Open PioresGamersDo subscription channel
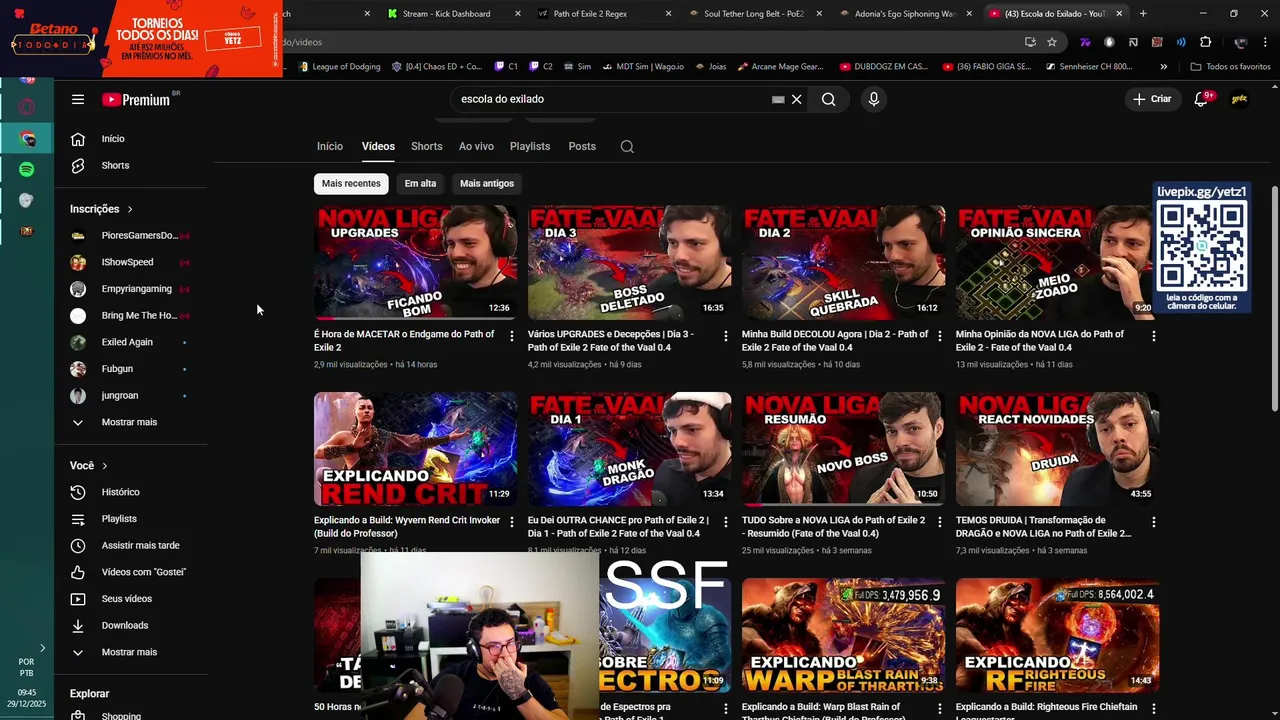 click(138, 236)
